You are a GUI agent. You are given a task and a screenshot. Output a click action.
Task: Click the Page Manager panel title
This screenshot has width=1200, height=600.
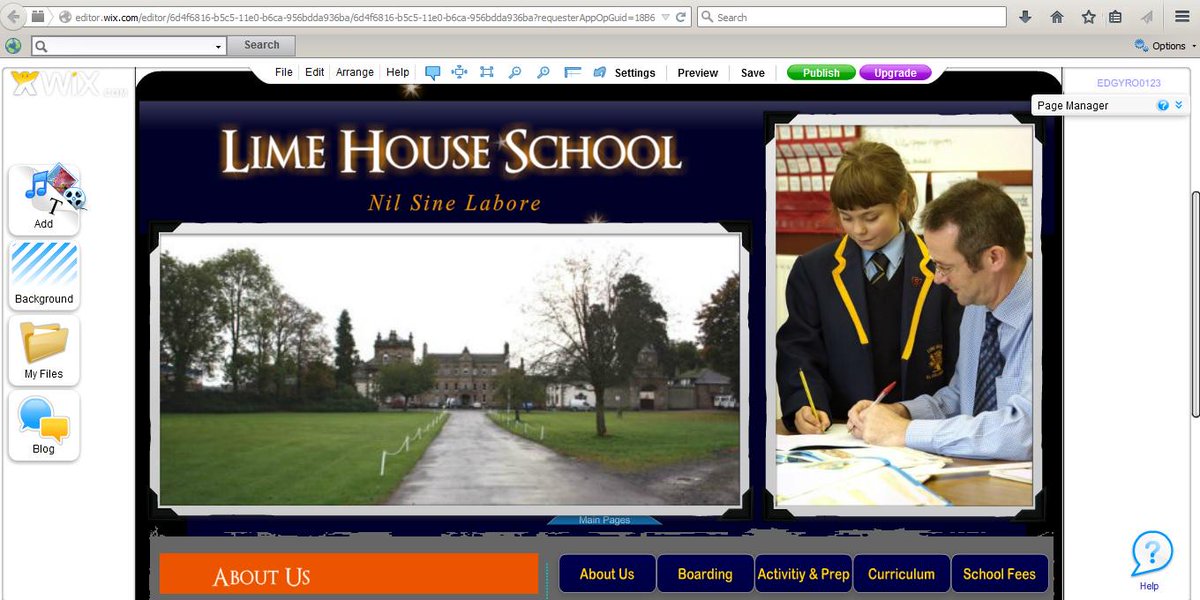pyautogui.click(x=1073, y=106)
